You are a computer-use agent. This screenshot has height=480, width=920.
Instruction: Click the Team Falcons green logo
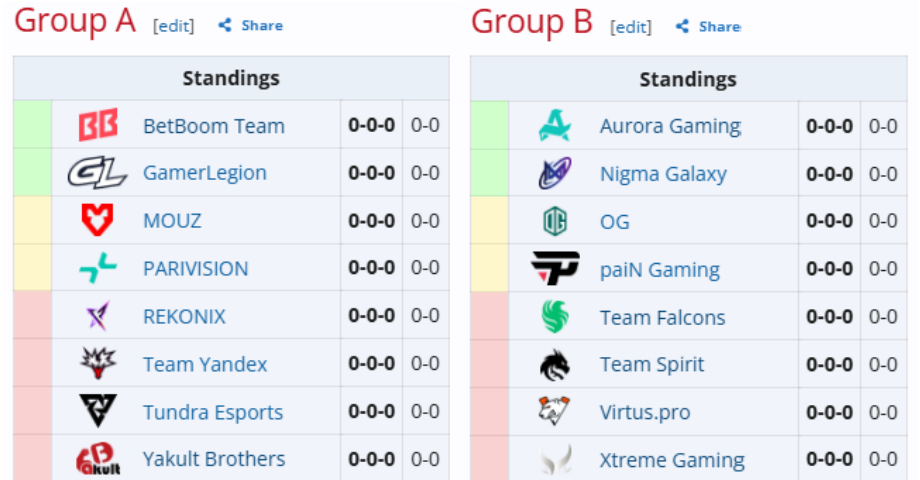[x=555, y=316]
